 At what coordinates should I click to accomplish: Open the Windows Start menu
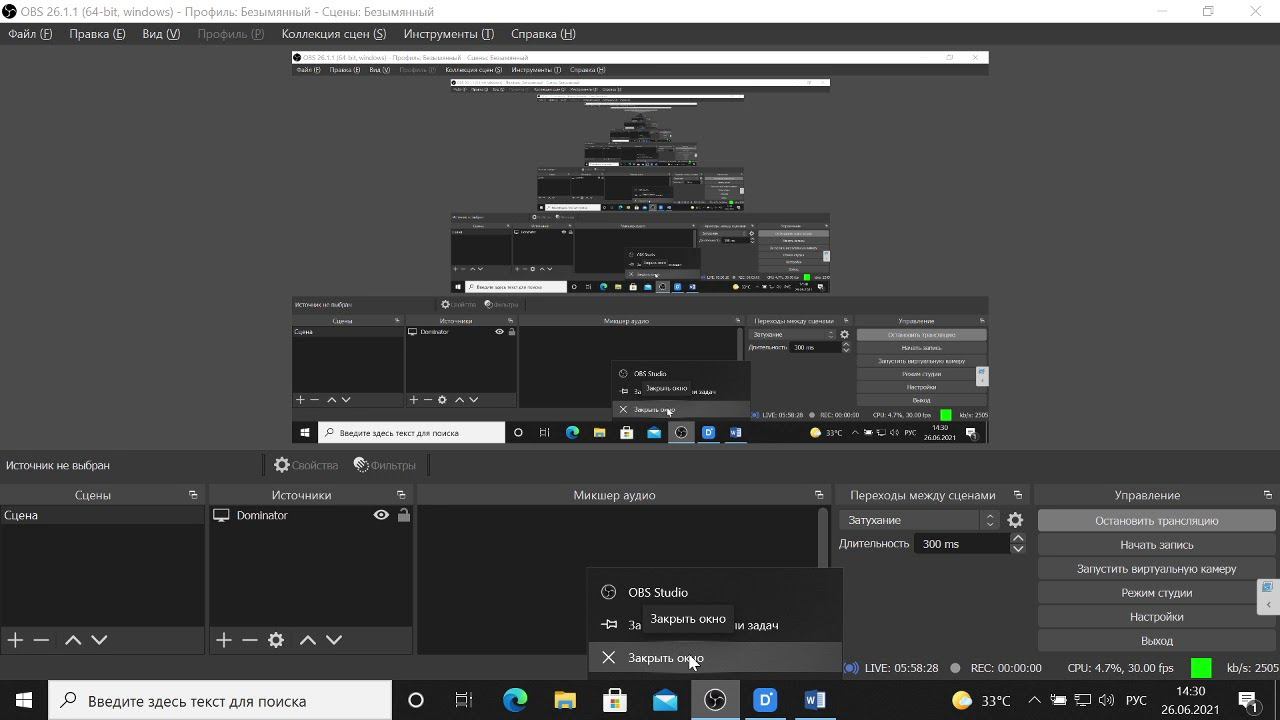(24, 700)
